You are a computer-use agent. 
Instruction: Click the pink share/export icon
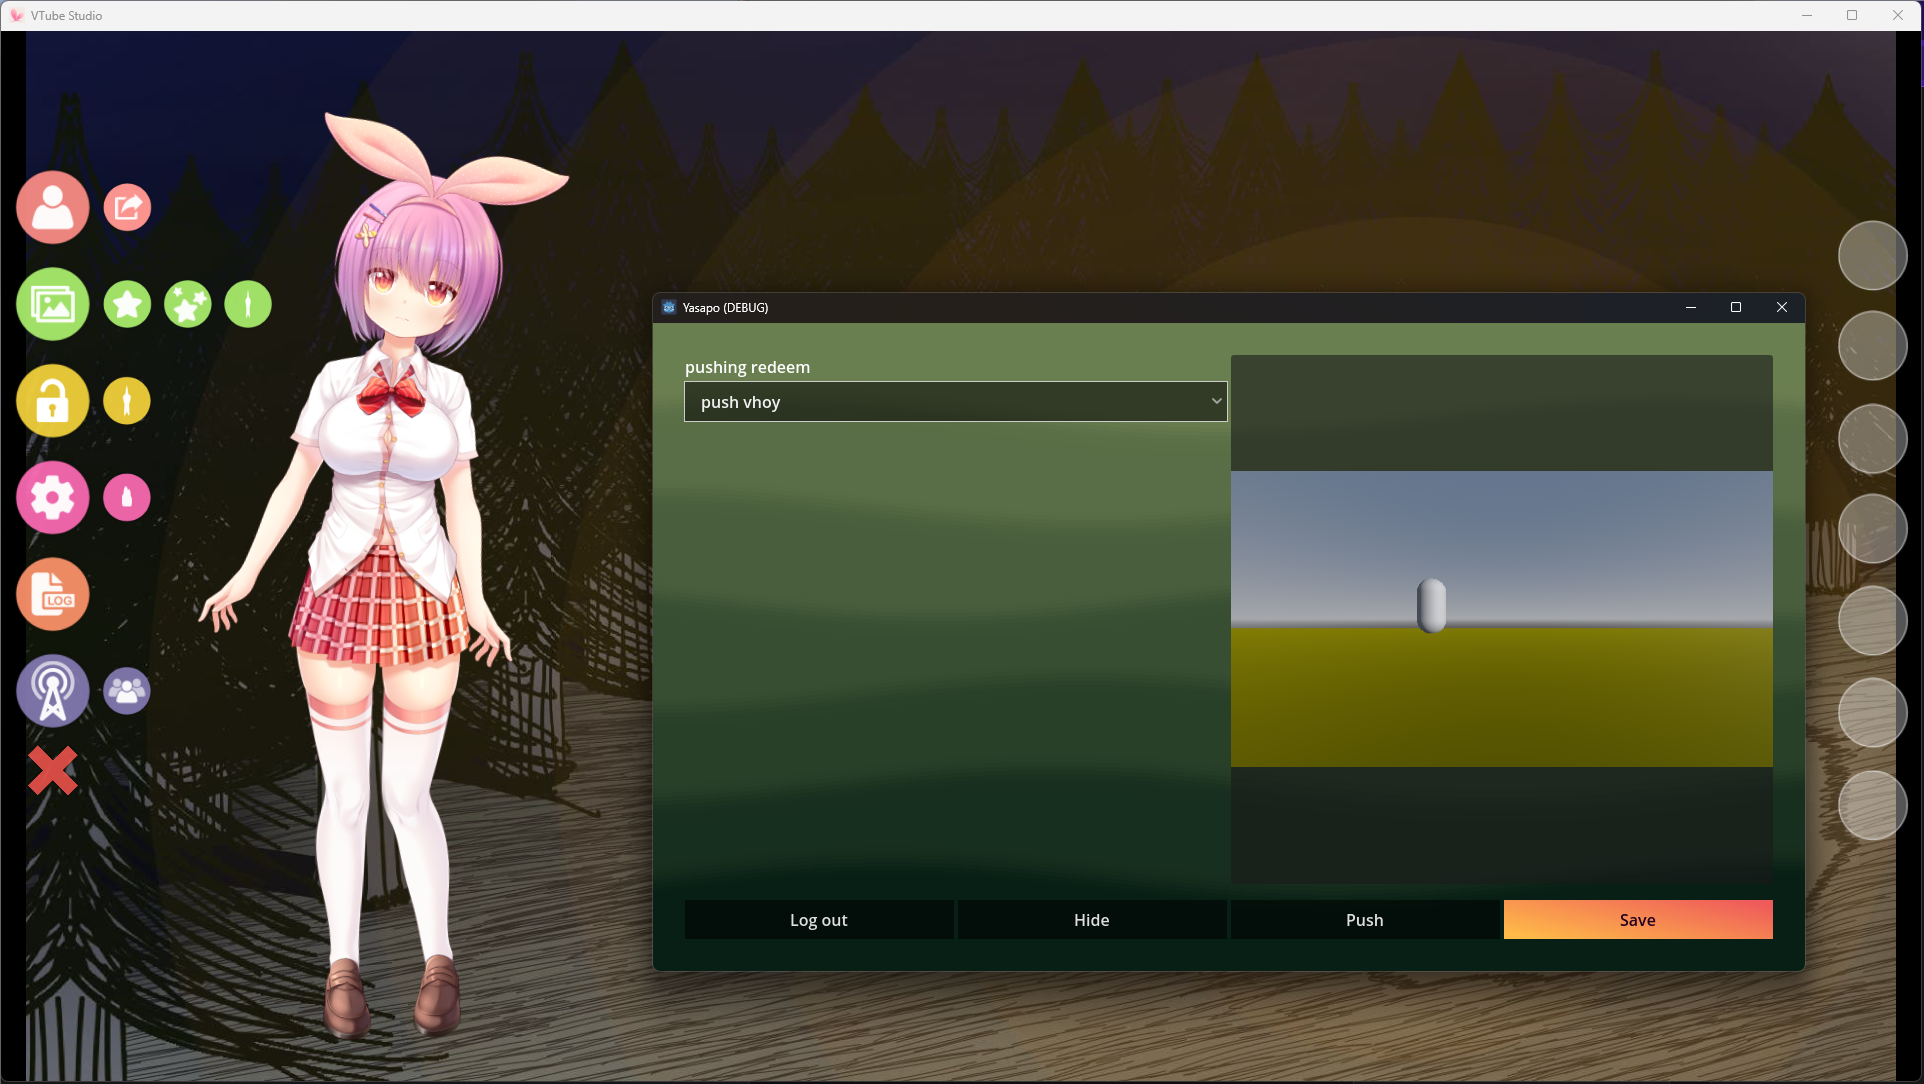click(x=127, y=207)
